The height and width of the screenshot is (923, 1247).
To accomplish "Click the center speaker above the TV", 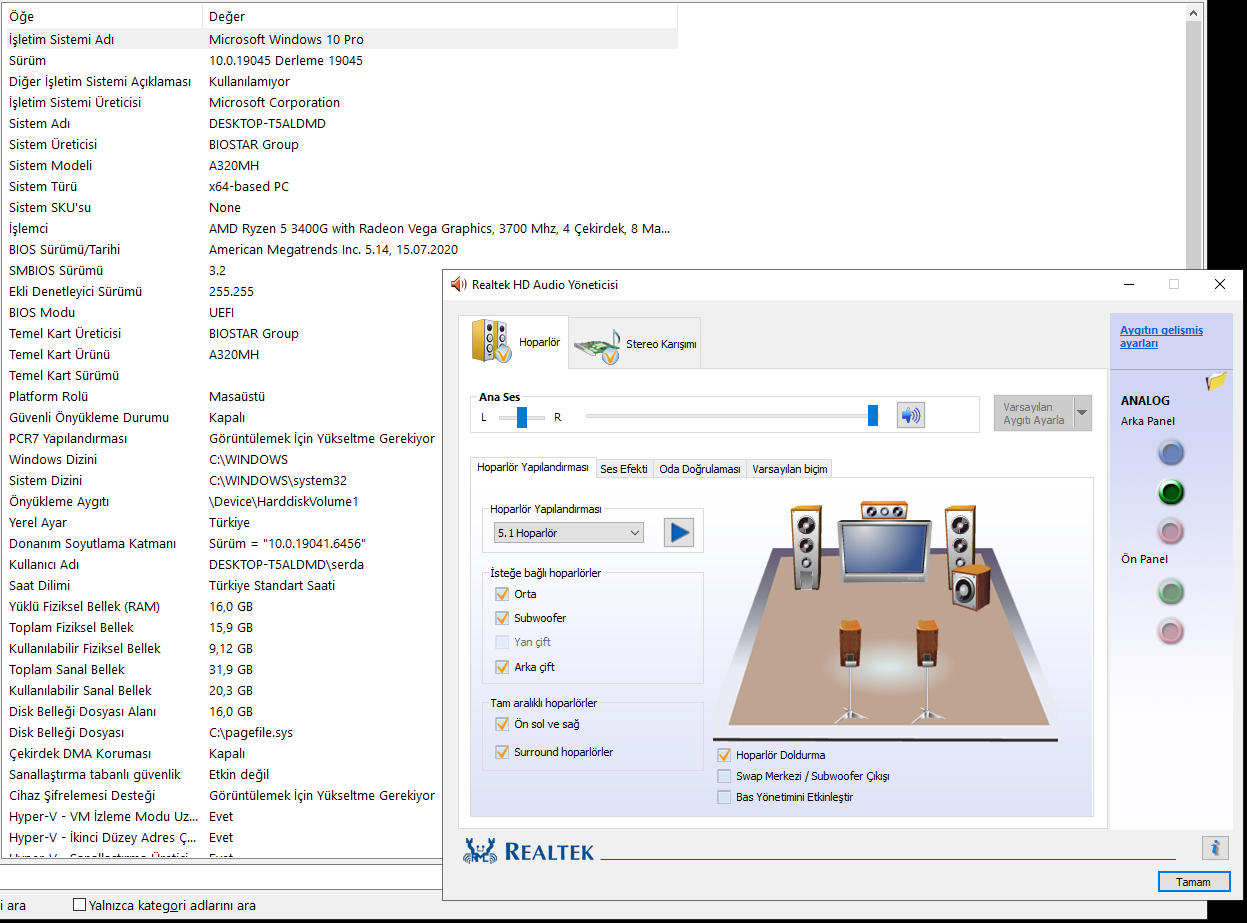I will 883,511.
